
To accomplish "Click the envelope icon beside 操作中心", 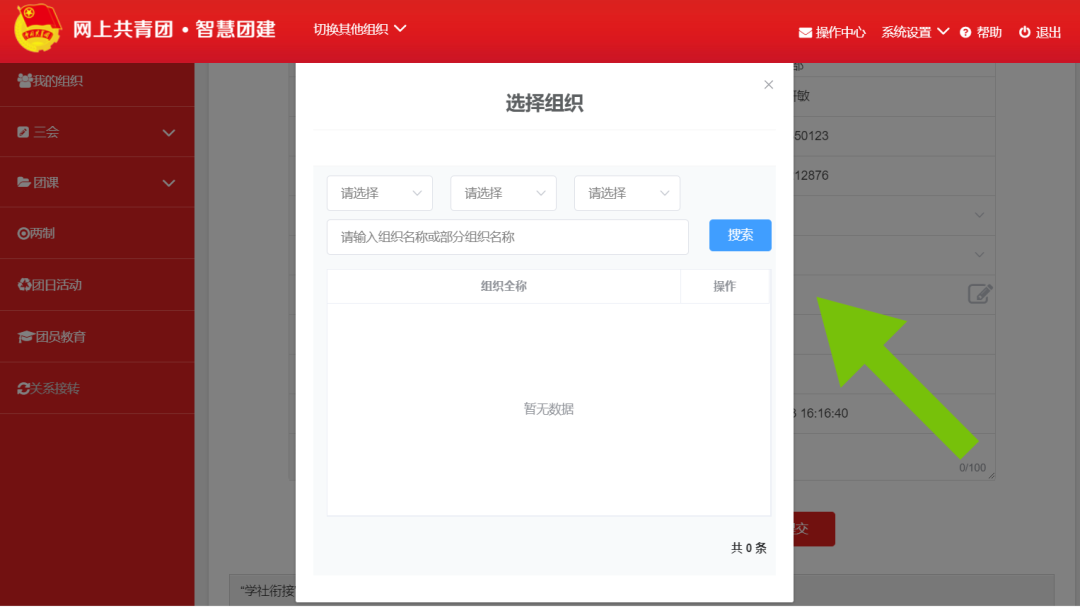I will (x=804, y=32).
